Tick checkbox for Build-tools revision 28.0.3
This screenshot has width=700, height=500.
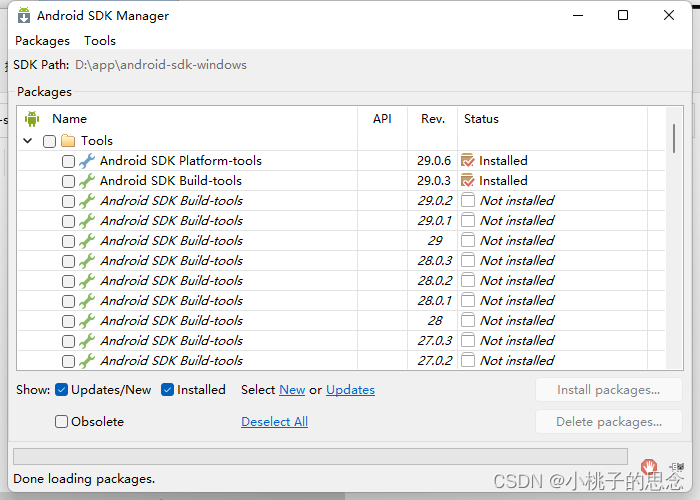point(68,261)
